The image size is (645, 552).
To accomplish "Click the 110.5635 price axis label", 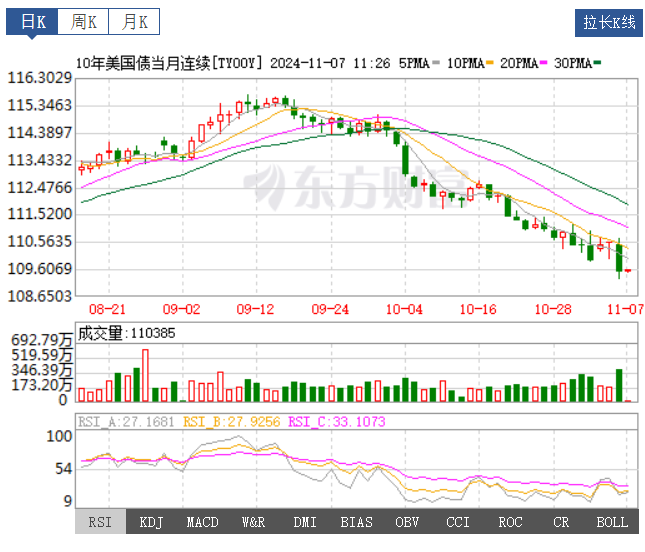I will pyautogui.click(x=40, y=241).
